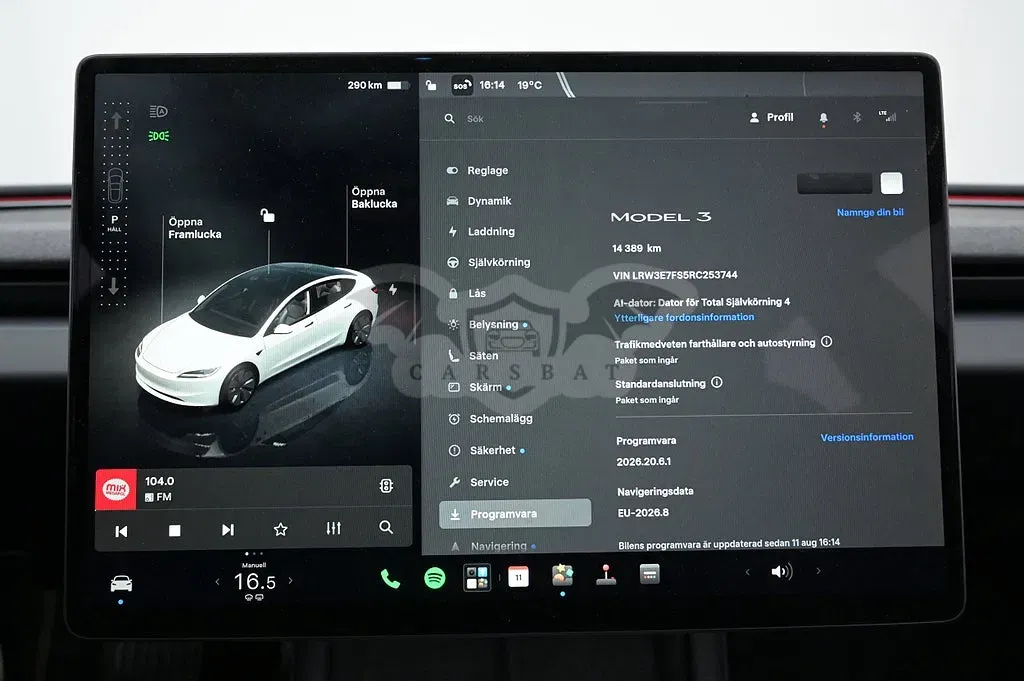Open the audio equalizer settings
Screen dimensions: 1024x681
click(x=334, y=528)
